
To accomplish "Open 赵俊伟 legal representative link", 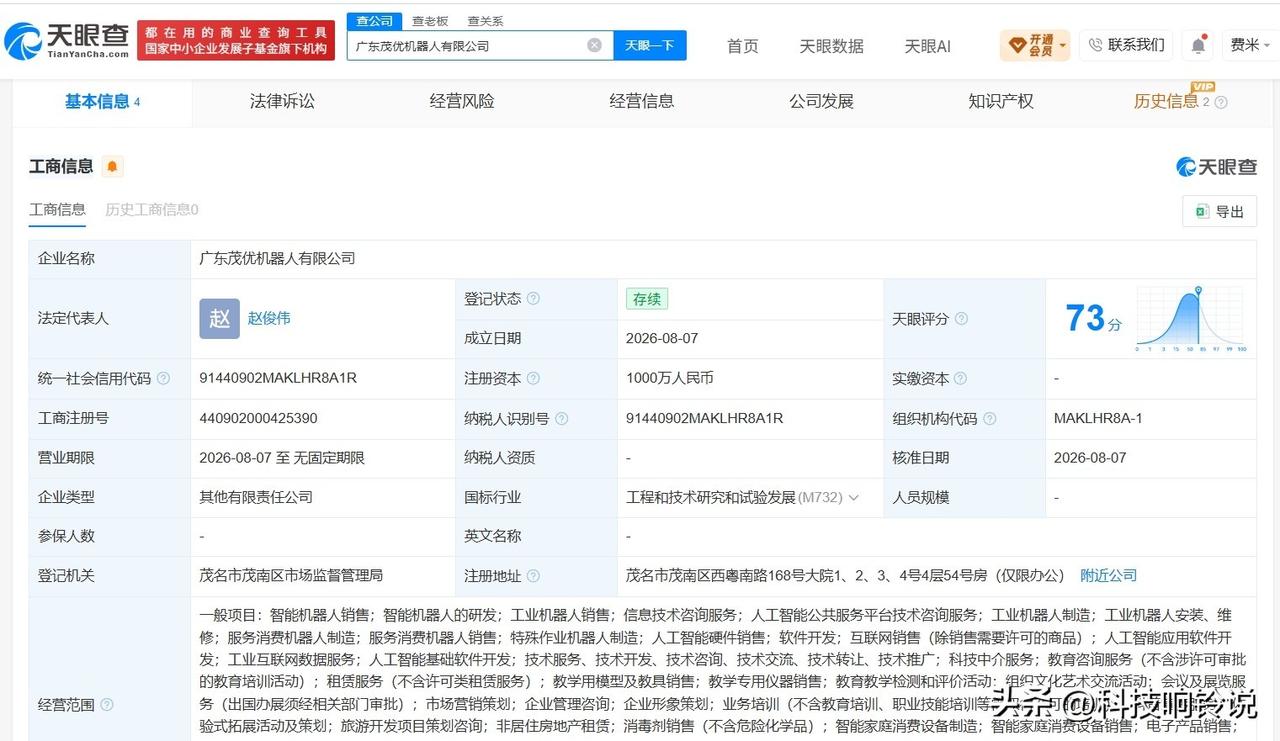I will [269, 318].
